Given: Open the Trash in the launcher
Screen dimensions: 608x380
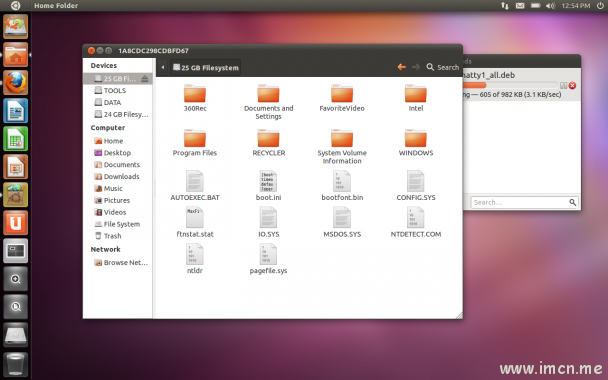Looking at the screenshot, I should (x=16, y=364).
